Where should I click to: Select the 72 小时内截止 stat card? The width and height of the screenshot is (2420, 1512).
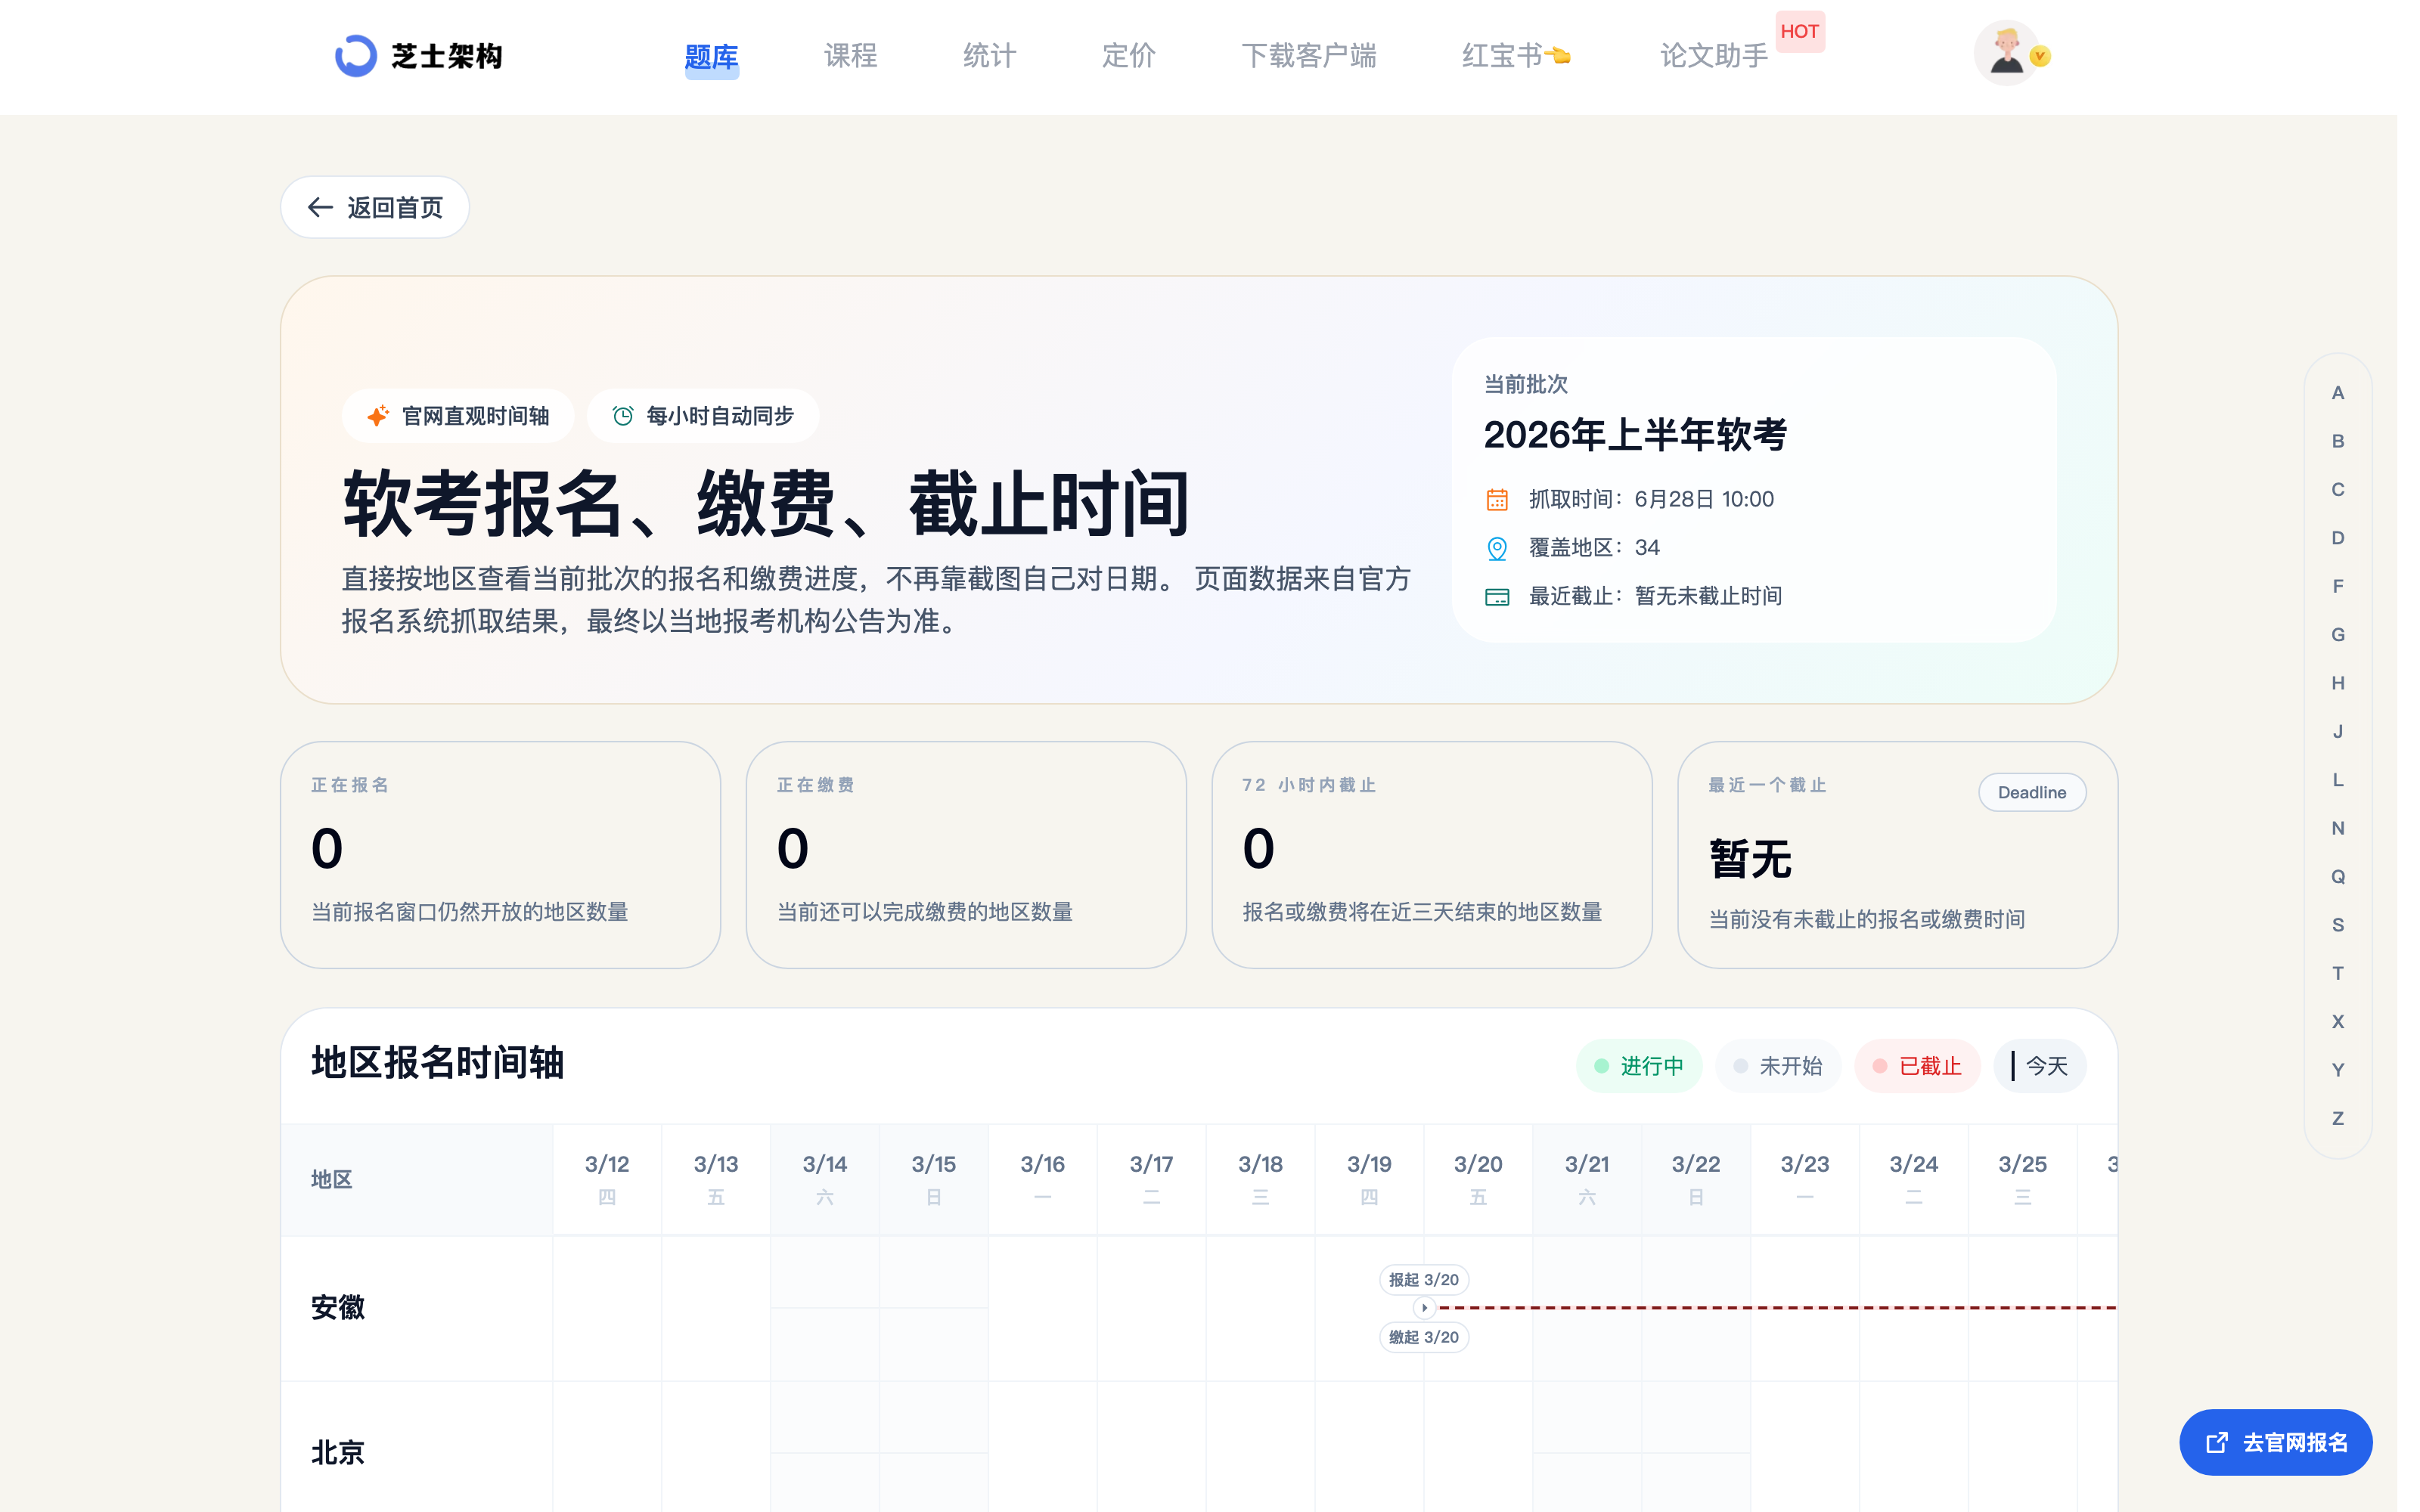pyautogui.click(x=1431, y=855)
